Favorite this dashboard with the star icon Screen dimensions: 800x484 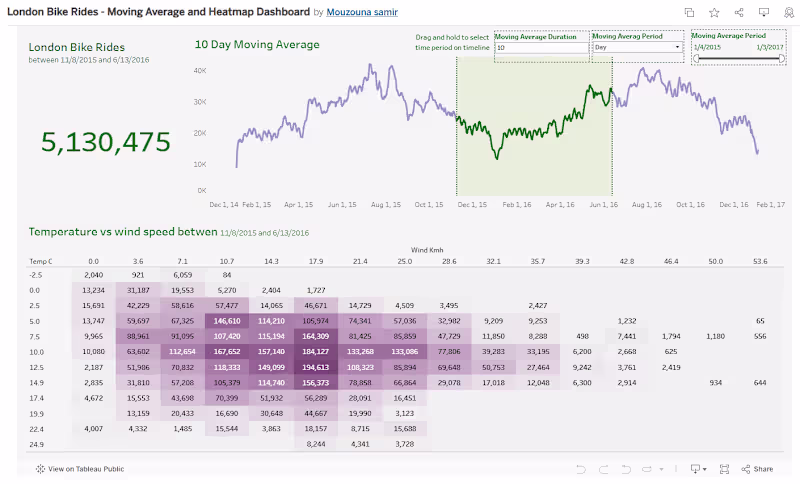[x=714, y=13]
